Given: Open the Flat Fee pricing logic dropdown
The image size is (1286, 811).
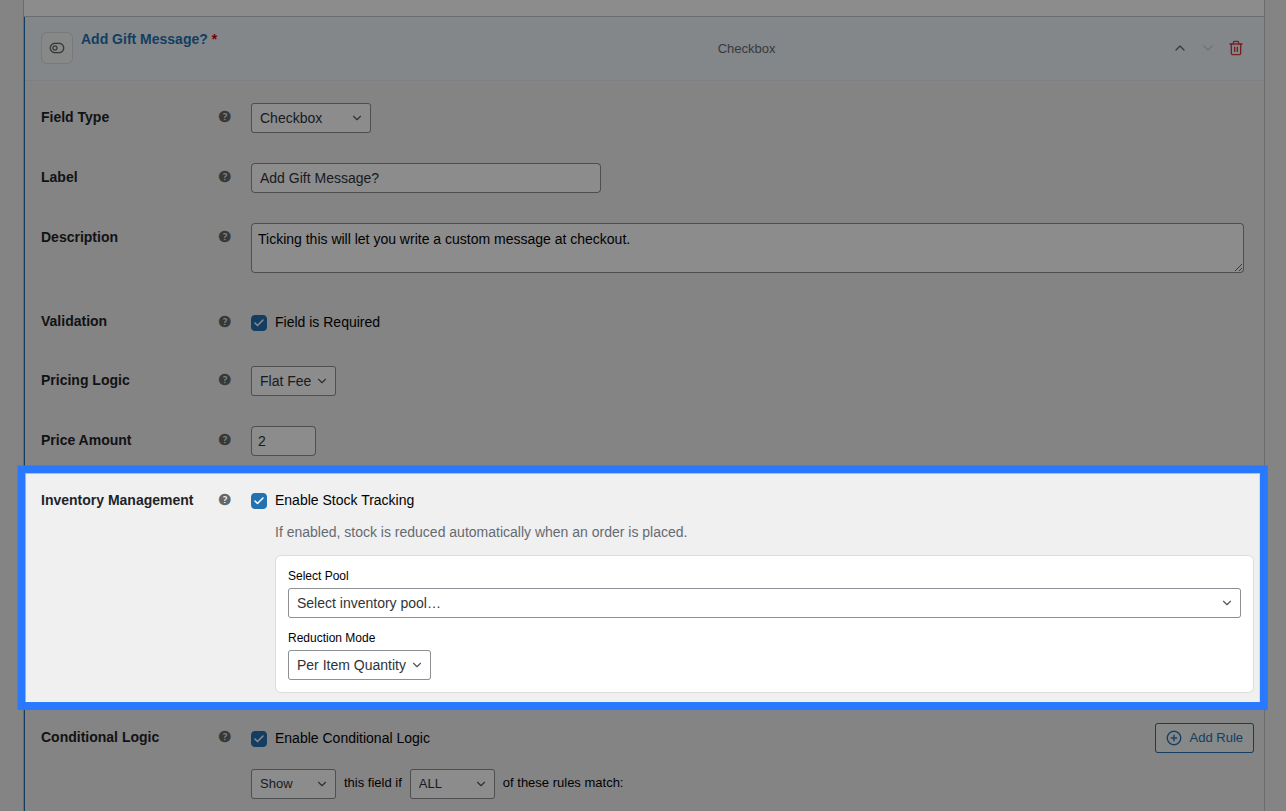Looking at the screenshot, I should pyautogui.click(x=293, y=381).
